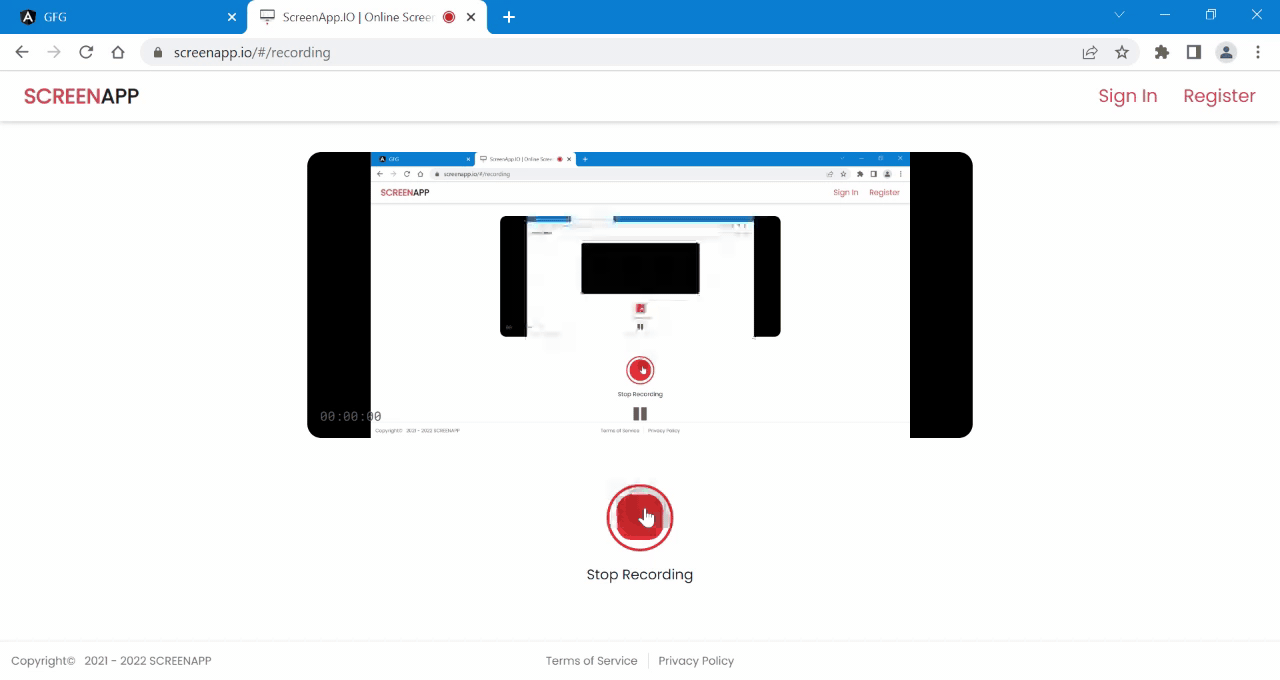
Task: Toggle the browser side panel
Action: tap(1193, 52)
